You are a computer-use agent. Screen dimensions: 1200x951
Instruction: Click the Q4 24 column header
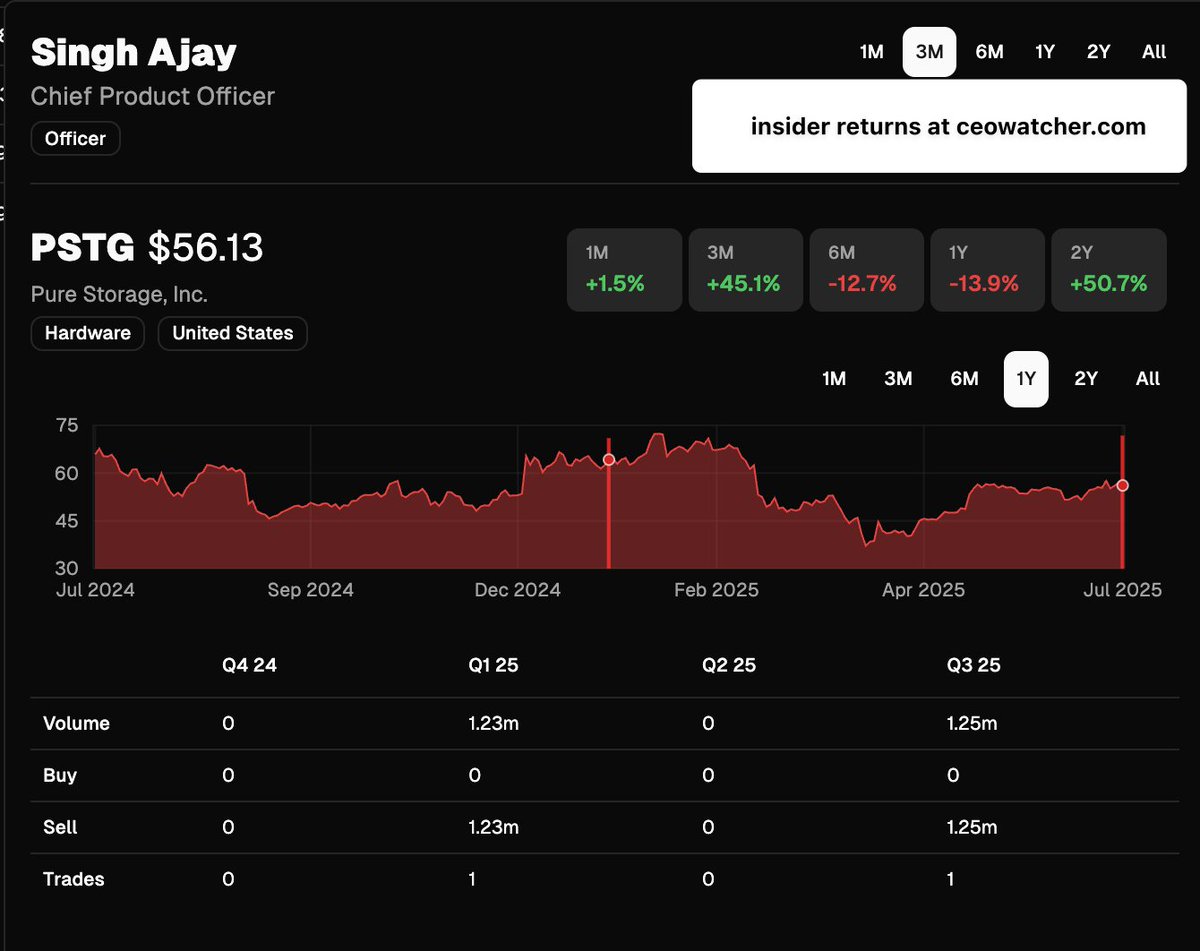(249, 665)
